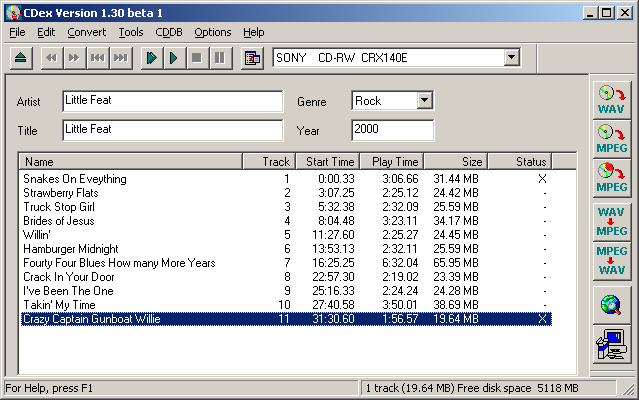This screenshot has height=400, width=639.
Task: Sort by the Play Time column header
Action: point(392,162)
